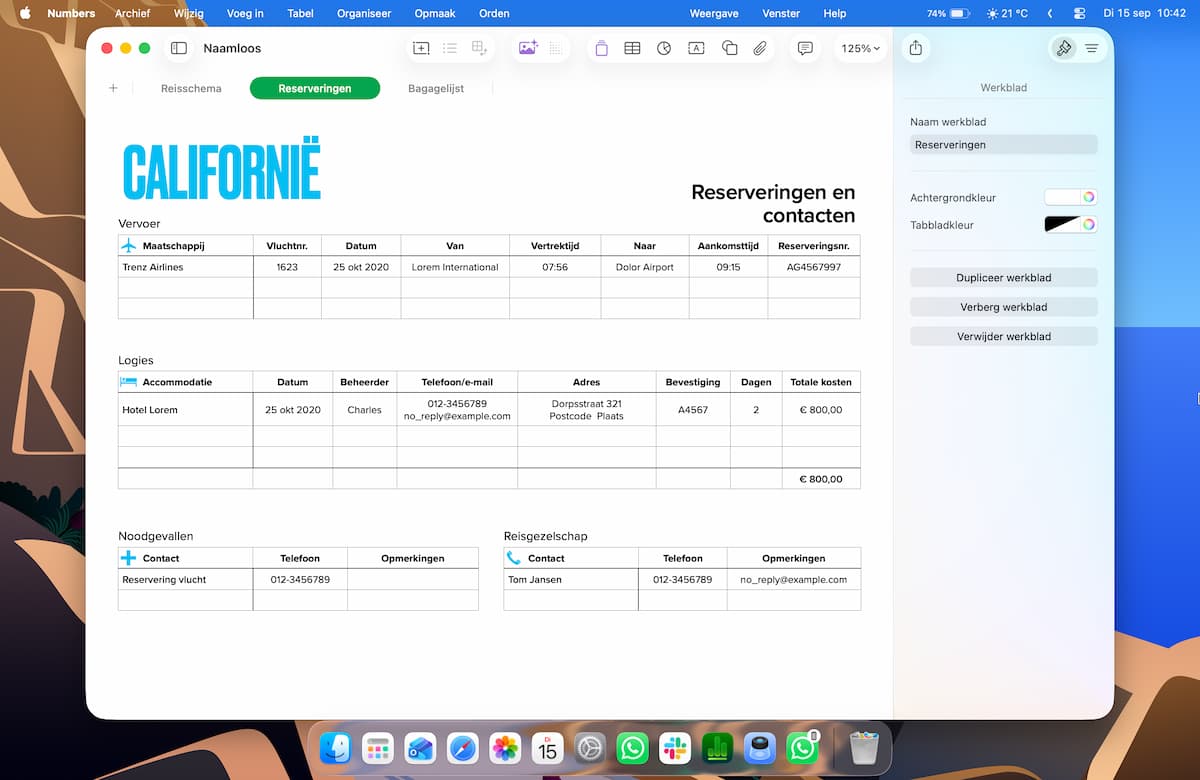Viewport: 1200px width, 780px height.
Task: Open the 125% zoom dropdown
Action: 861,48
